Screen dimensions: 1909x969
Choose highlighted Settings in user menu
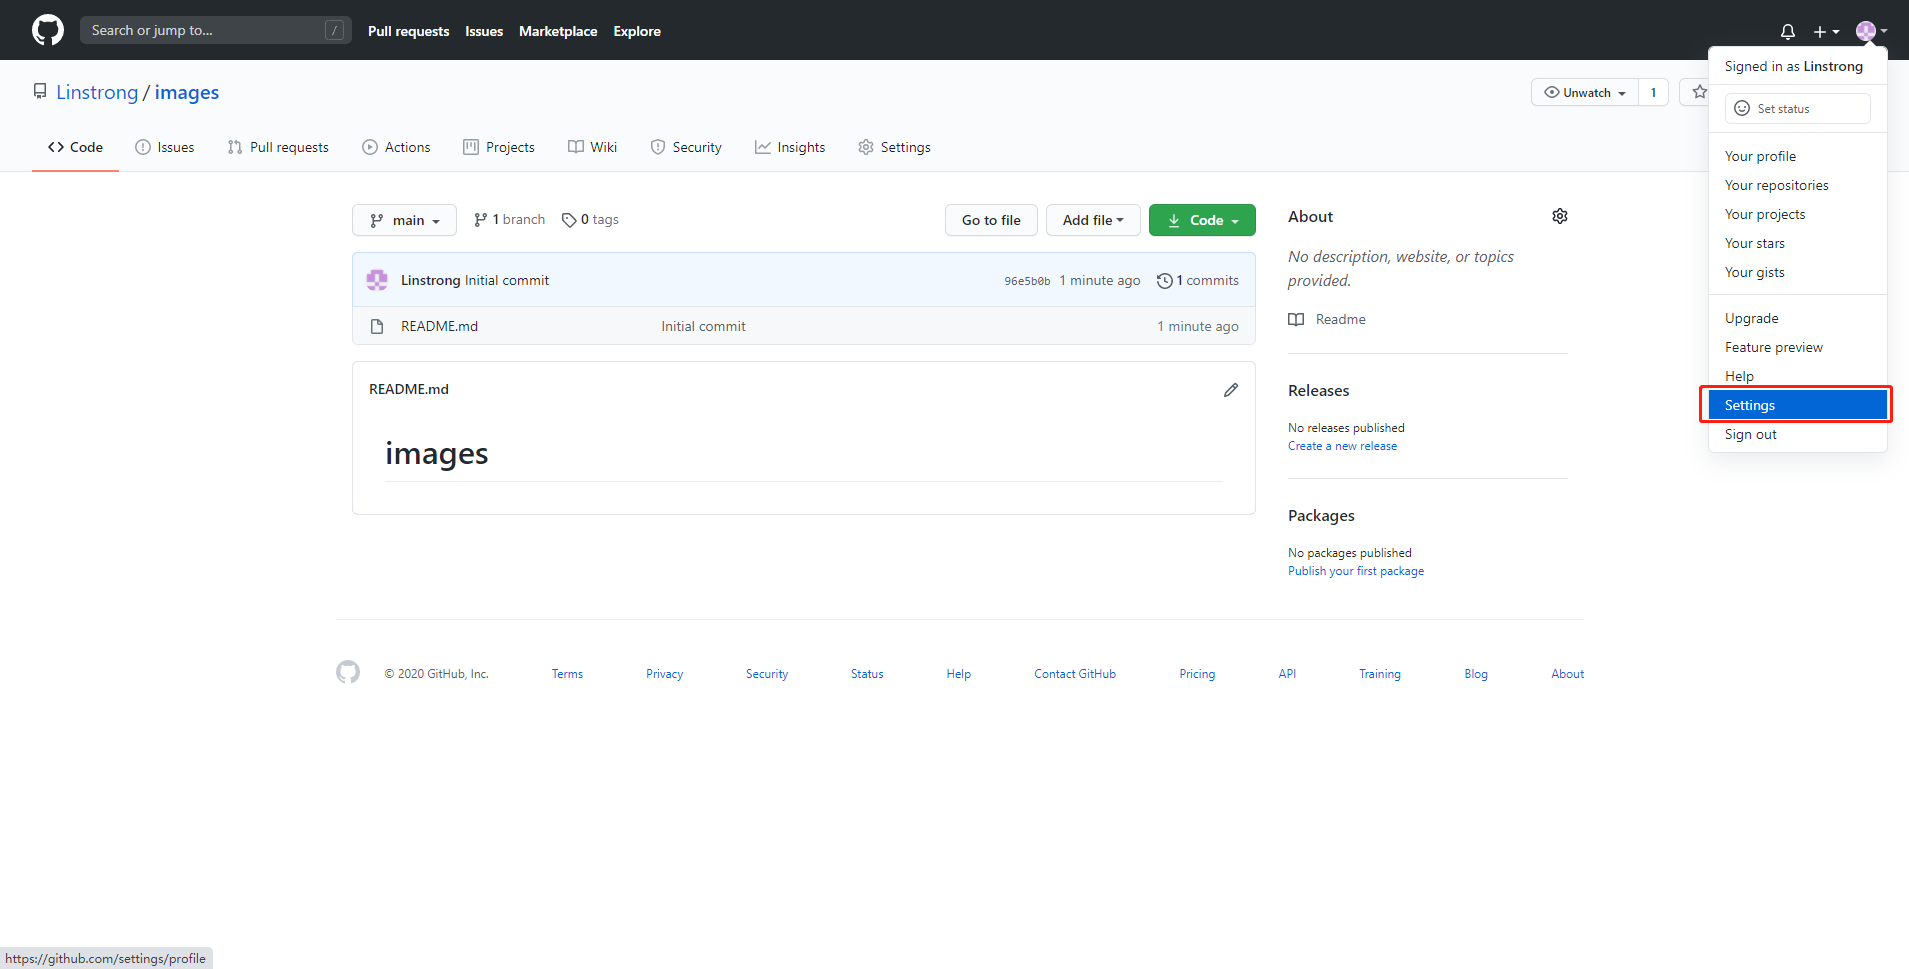tap(1798, 405)
